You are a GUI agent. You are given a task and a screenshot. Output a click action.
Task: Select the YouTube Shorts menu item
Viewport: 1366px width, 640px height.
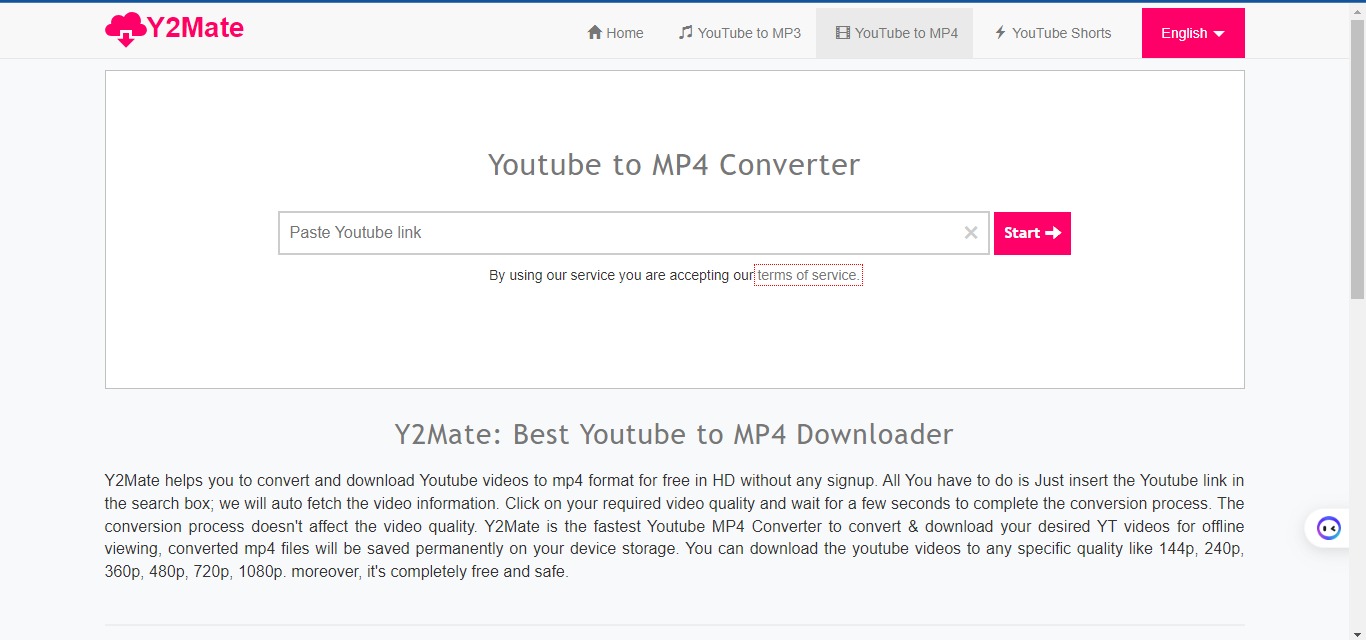(1061, 32)
